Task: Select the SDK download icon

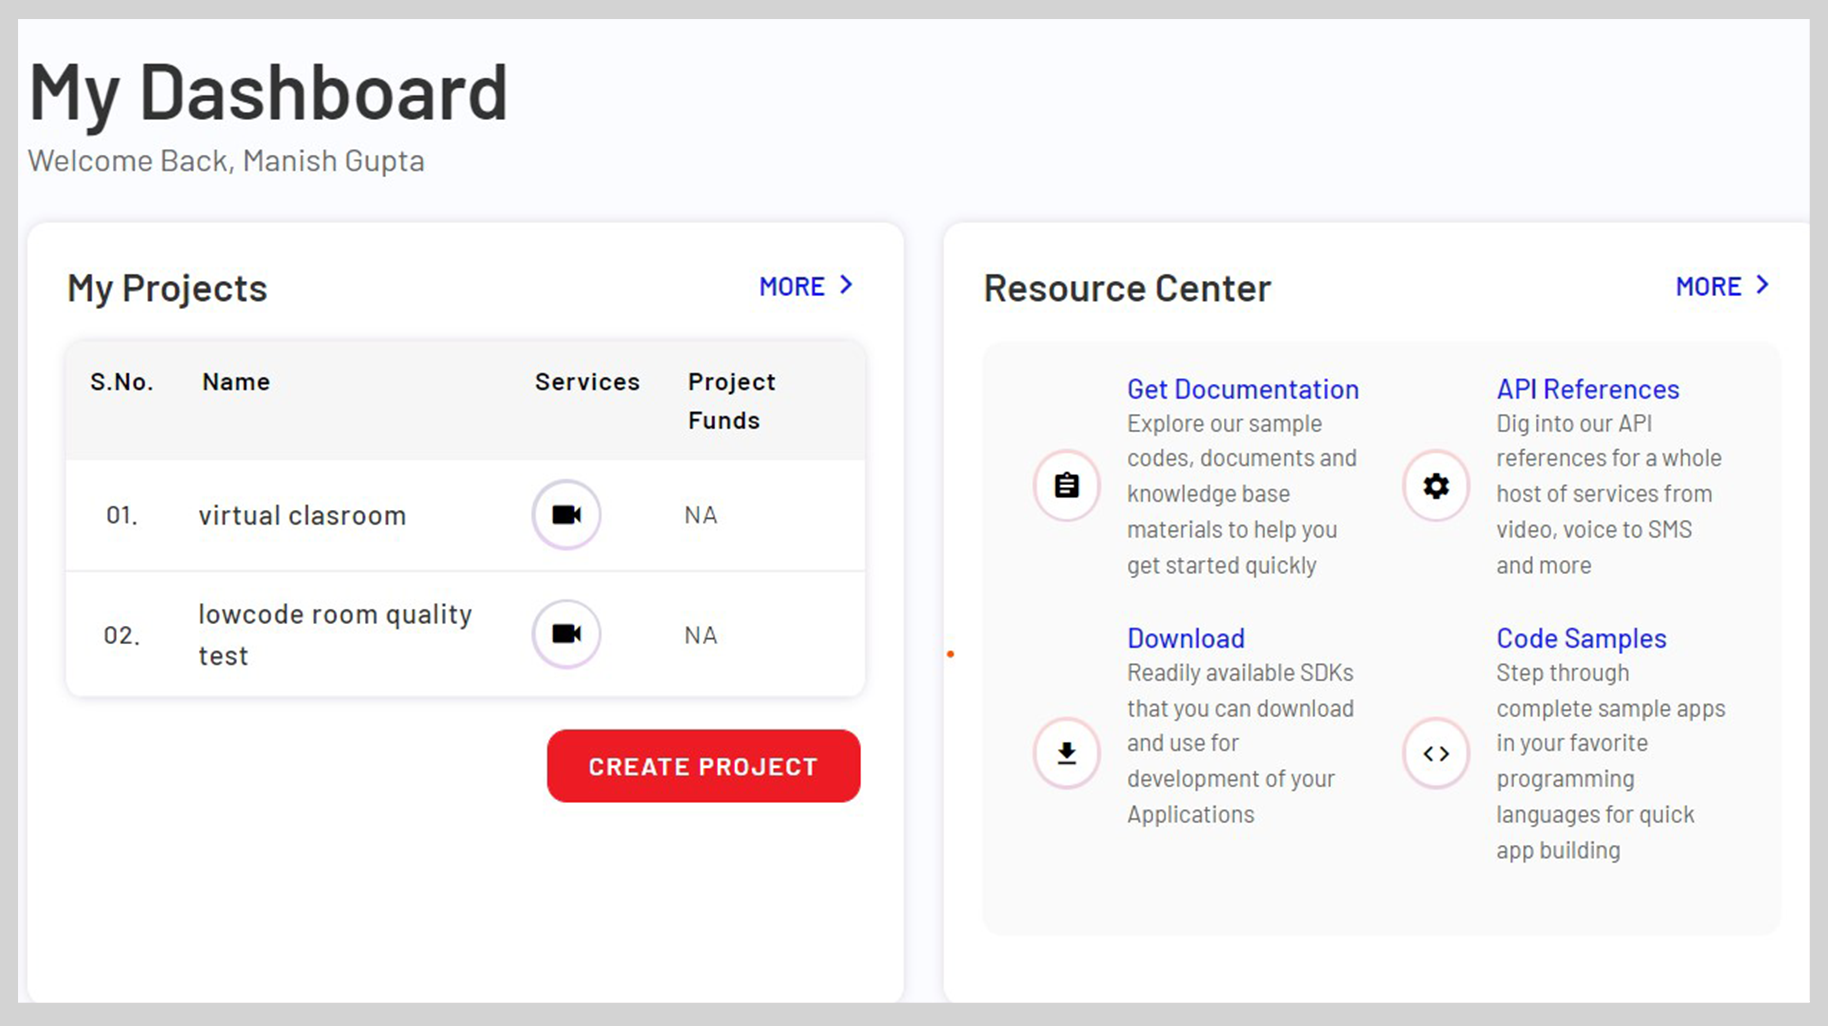Action: 1066,753
